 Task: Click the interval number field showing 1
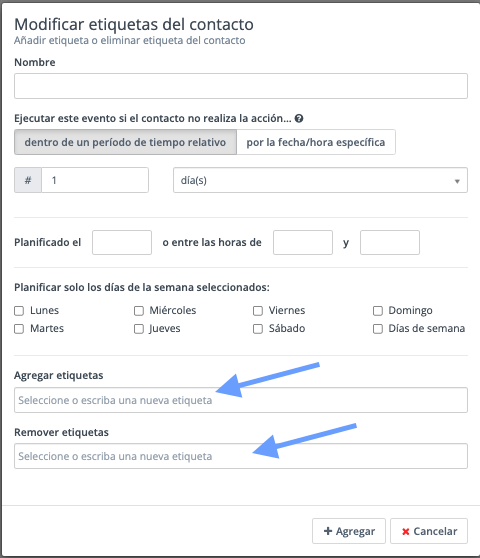point(95,180)
